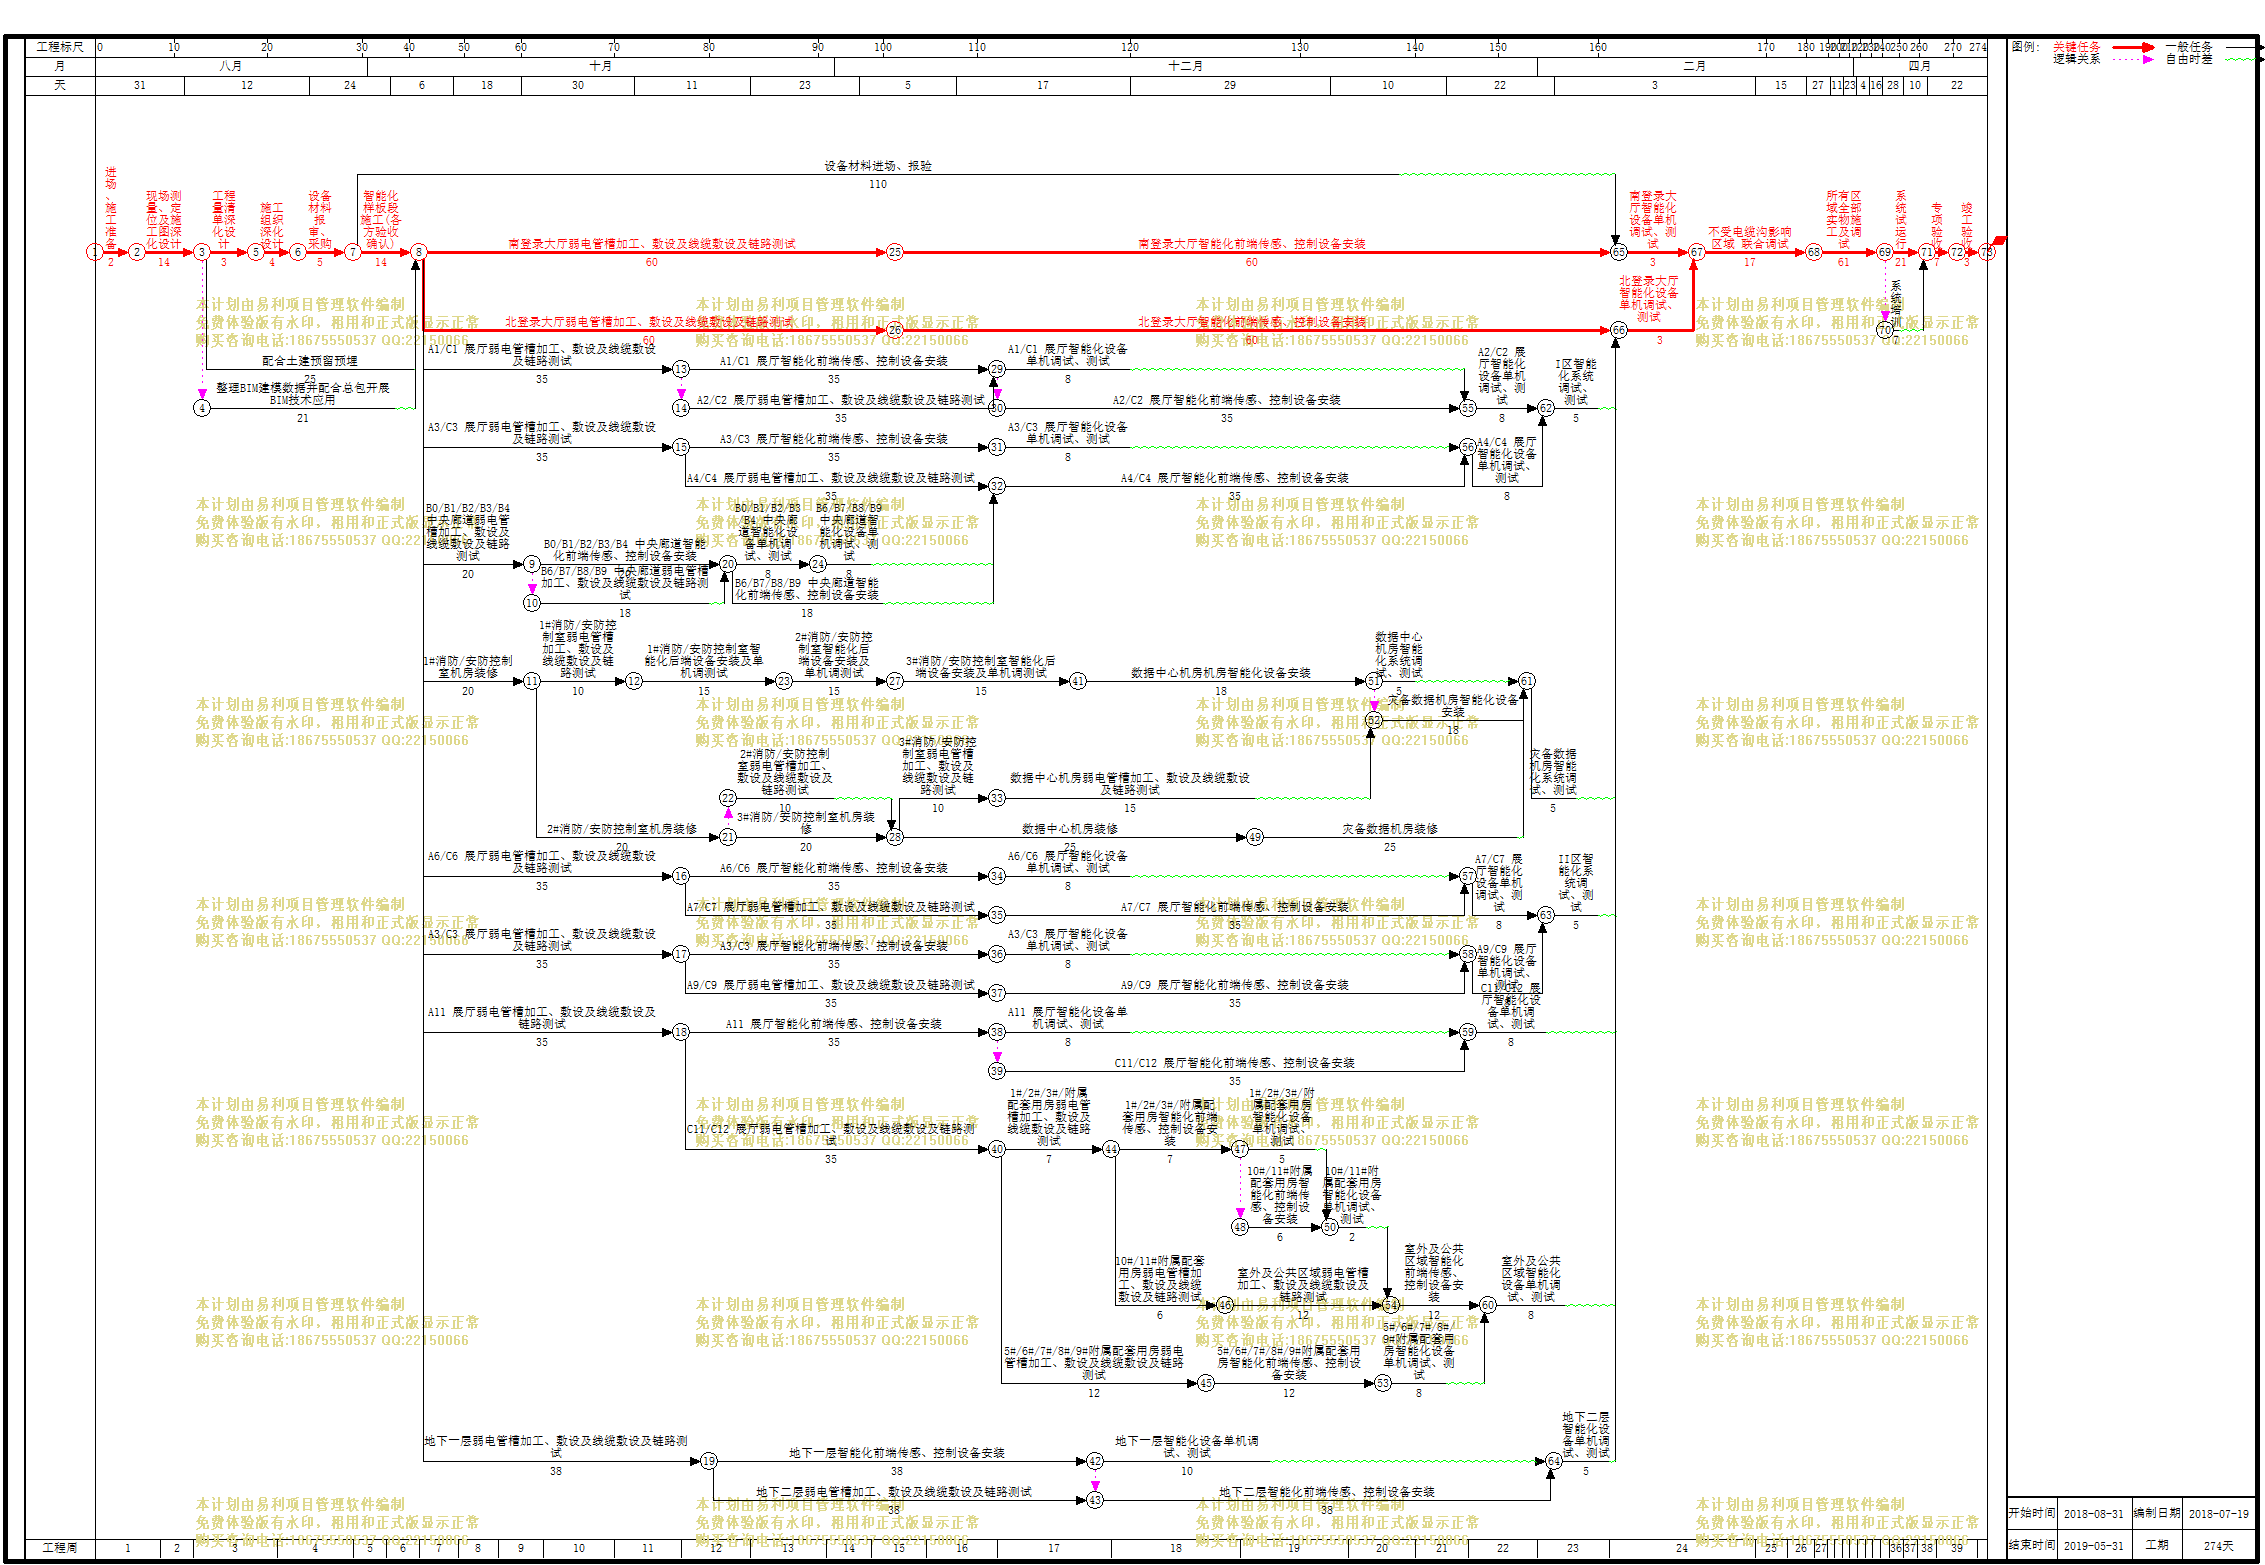Select node 25 on the South Hall path
Viewport: 2265px width, 1565px height.
[895, 252]
